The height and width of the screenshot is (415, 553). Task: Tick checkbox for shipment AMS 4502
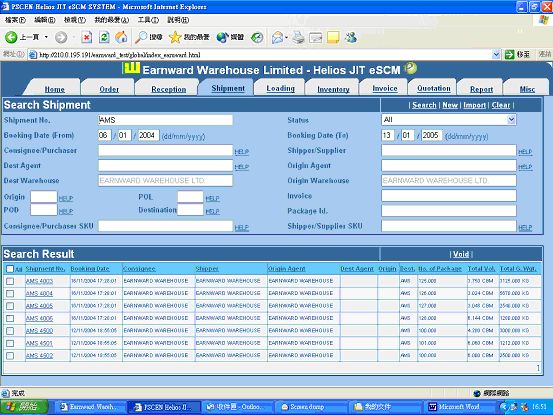[10, 355]
